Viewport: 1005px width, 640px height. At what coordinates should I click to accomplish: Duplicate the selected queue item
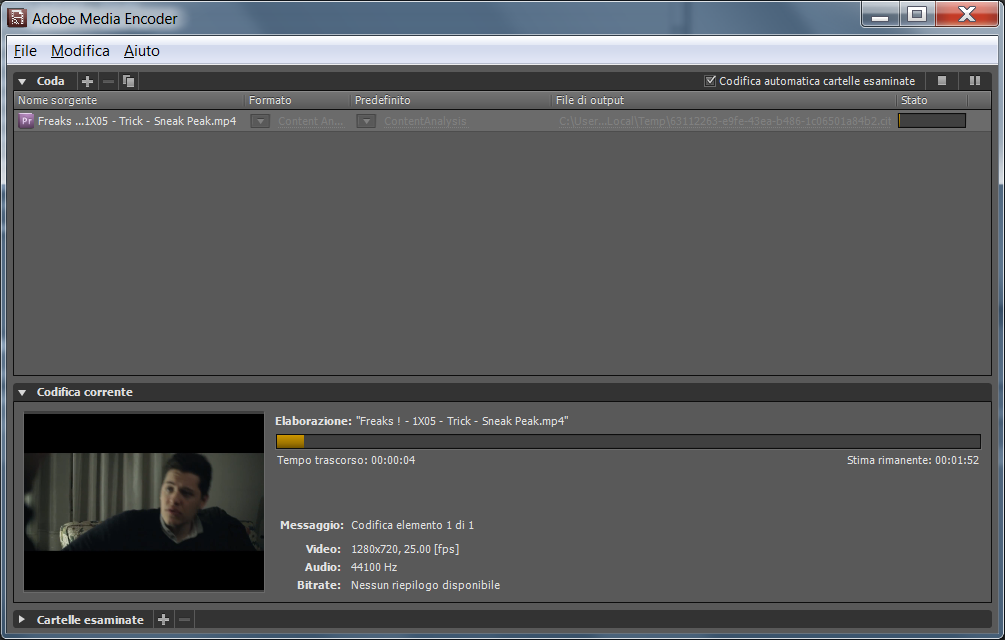coord(129,81)
